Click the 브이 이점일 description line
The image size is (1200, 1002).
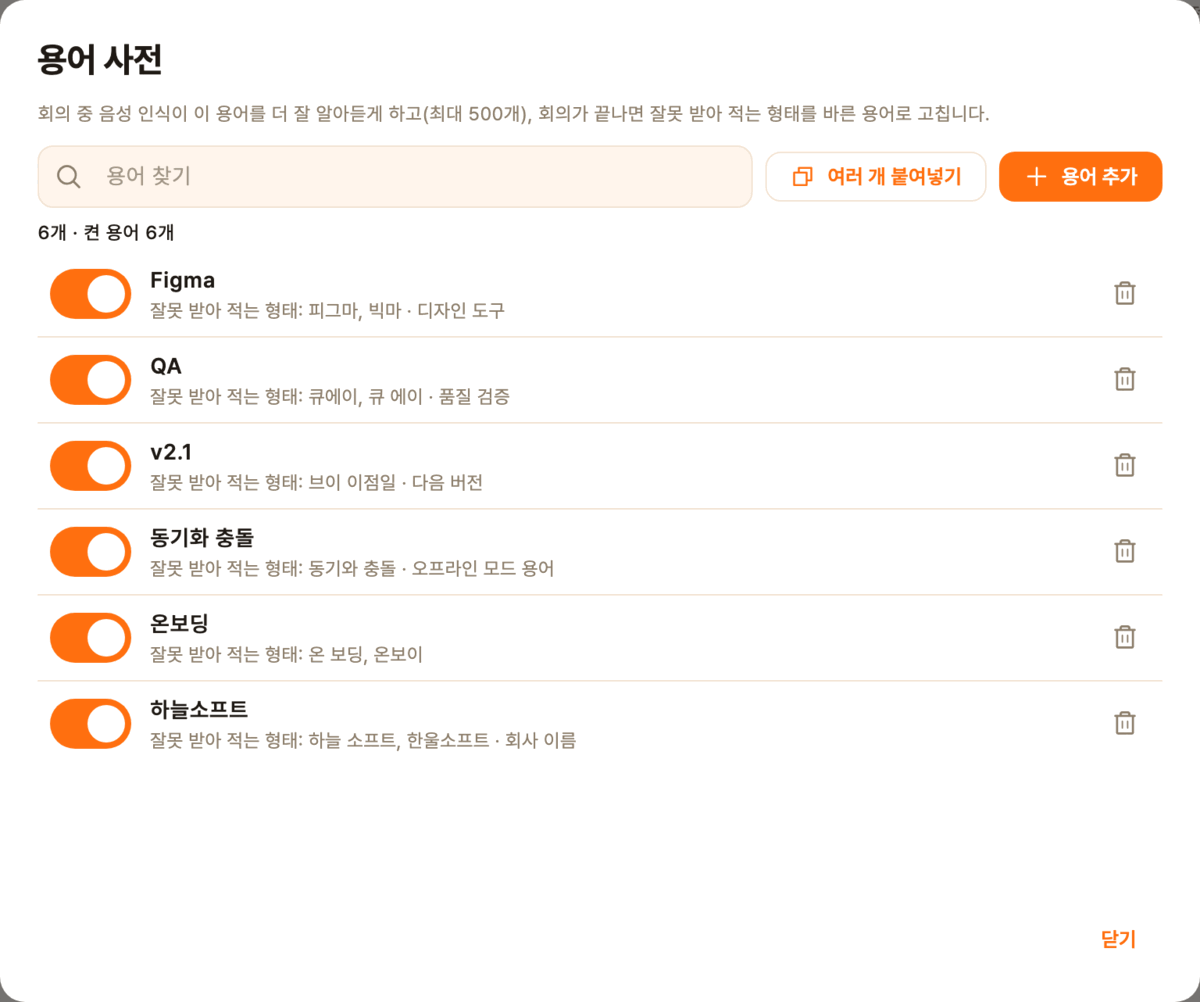click(x=317, y=483)
